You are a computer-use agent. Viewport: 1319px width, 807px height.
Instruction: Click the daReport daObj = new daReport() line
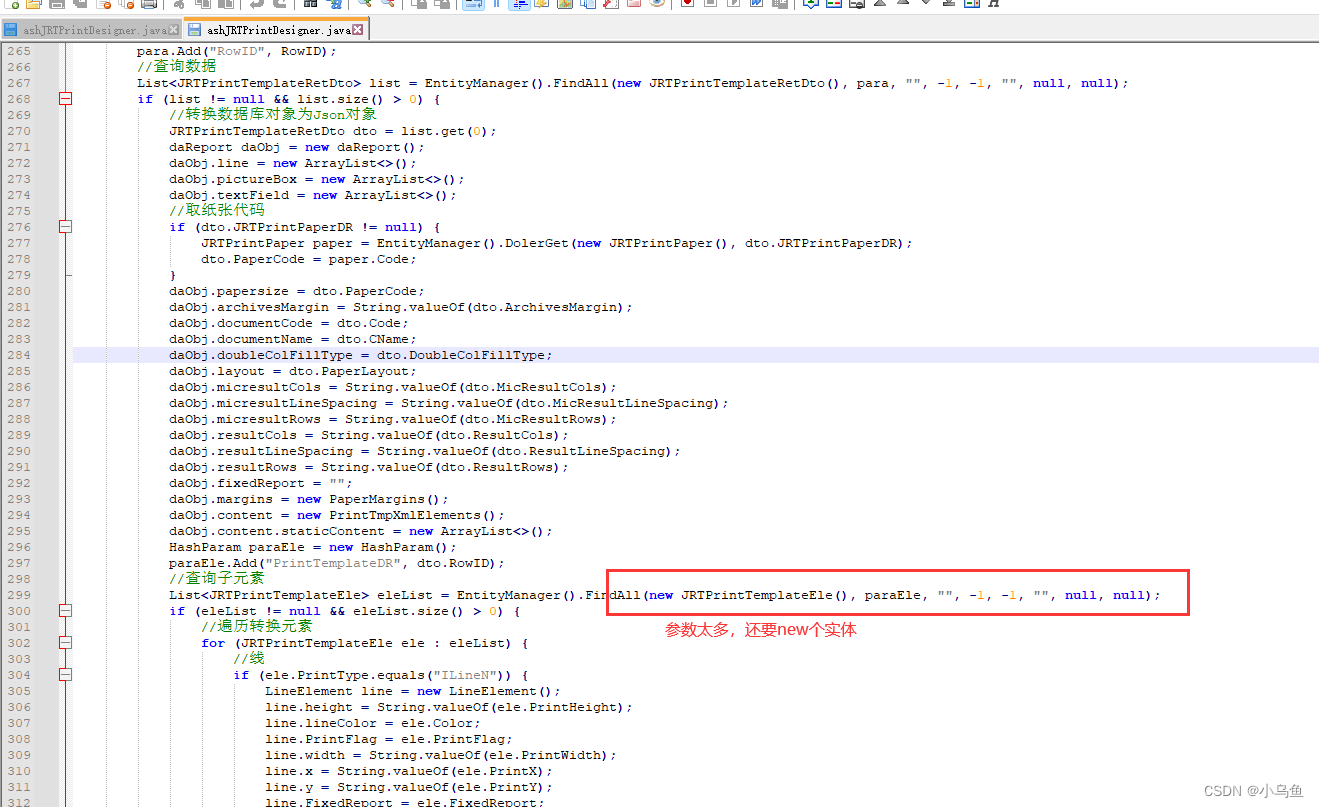[x=297, y=147]
